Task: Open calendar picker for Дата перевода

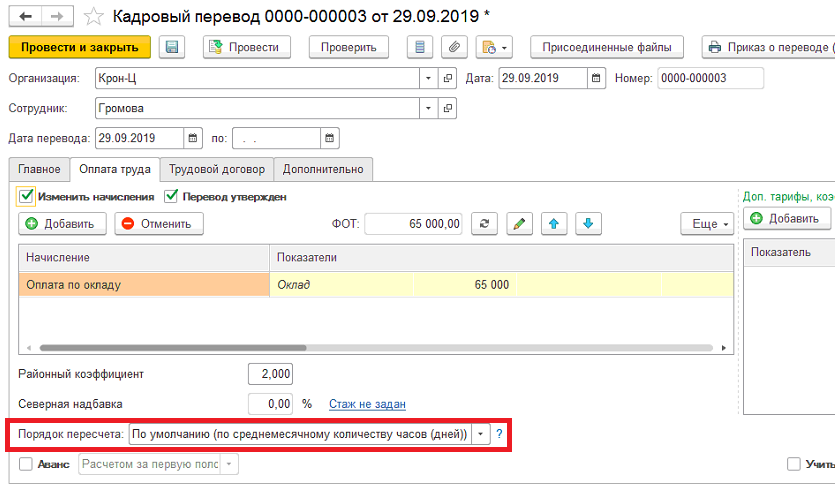Action: point(193,138)
